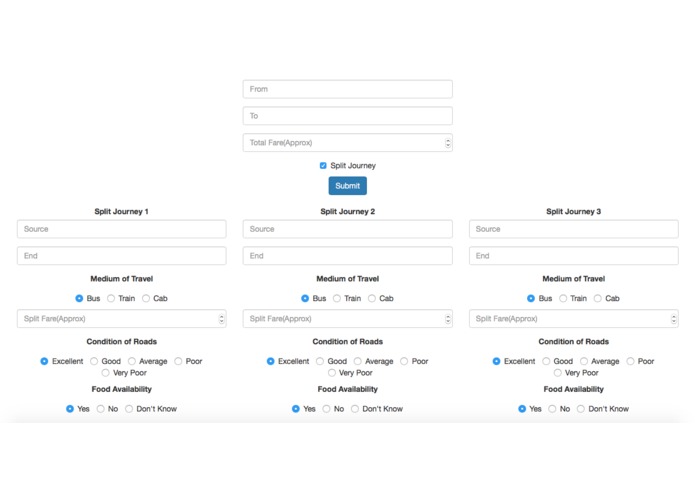
Task: Click End field in Split Journey 2
Action: coord(348,256)
